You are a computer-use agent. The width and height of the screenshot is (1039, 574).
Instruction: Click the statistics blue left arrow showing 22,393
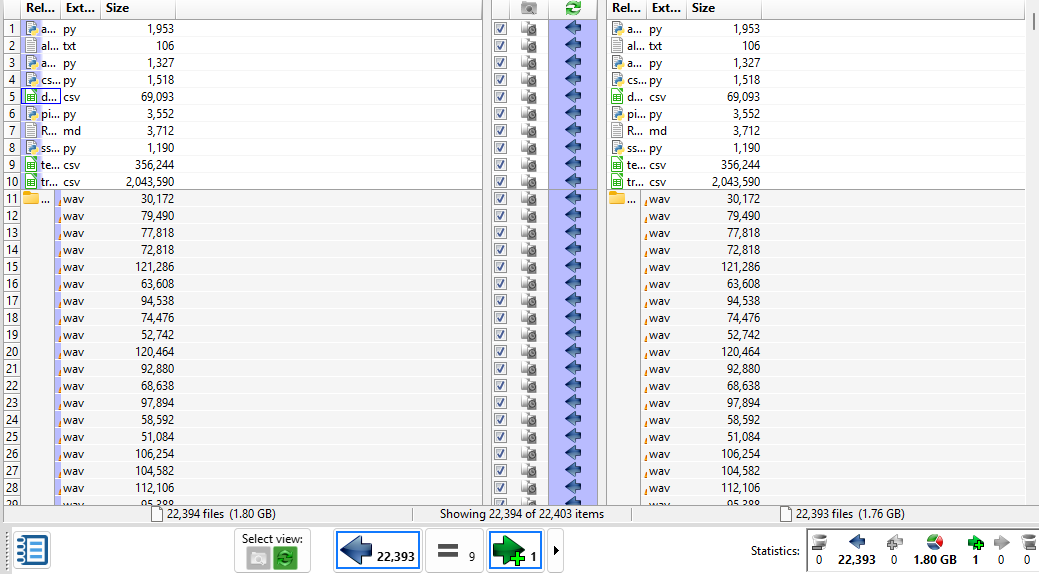857,542
